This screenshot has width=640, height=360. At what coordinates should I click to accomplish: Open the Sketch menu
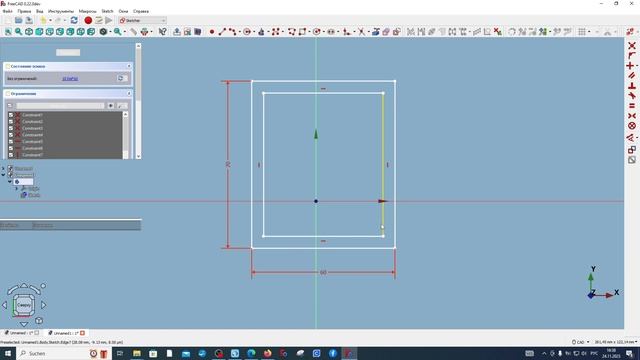(x=107, y=11)
